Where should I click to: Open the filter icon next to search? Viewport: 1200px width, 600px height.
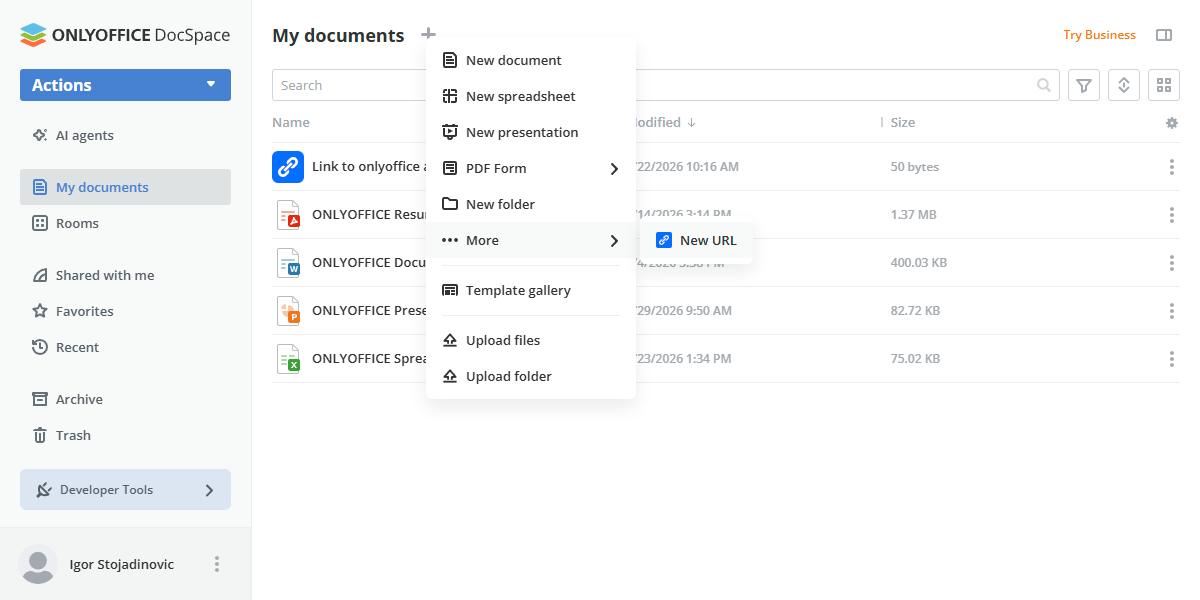[x=1084, y=86]
